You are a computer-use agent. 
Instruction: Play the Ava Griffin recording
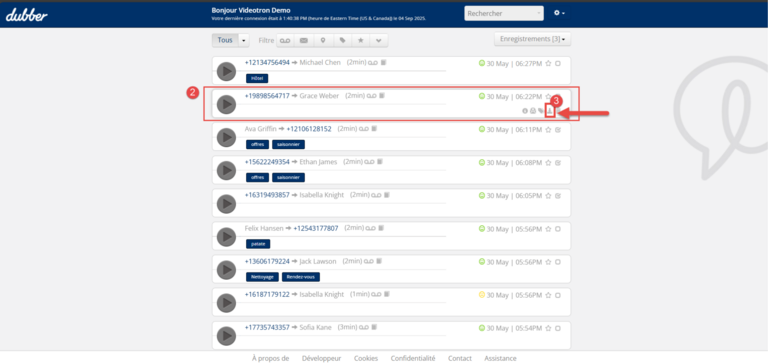coord(226,138)
